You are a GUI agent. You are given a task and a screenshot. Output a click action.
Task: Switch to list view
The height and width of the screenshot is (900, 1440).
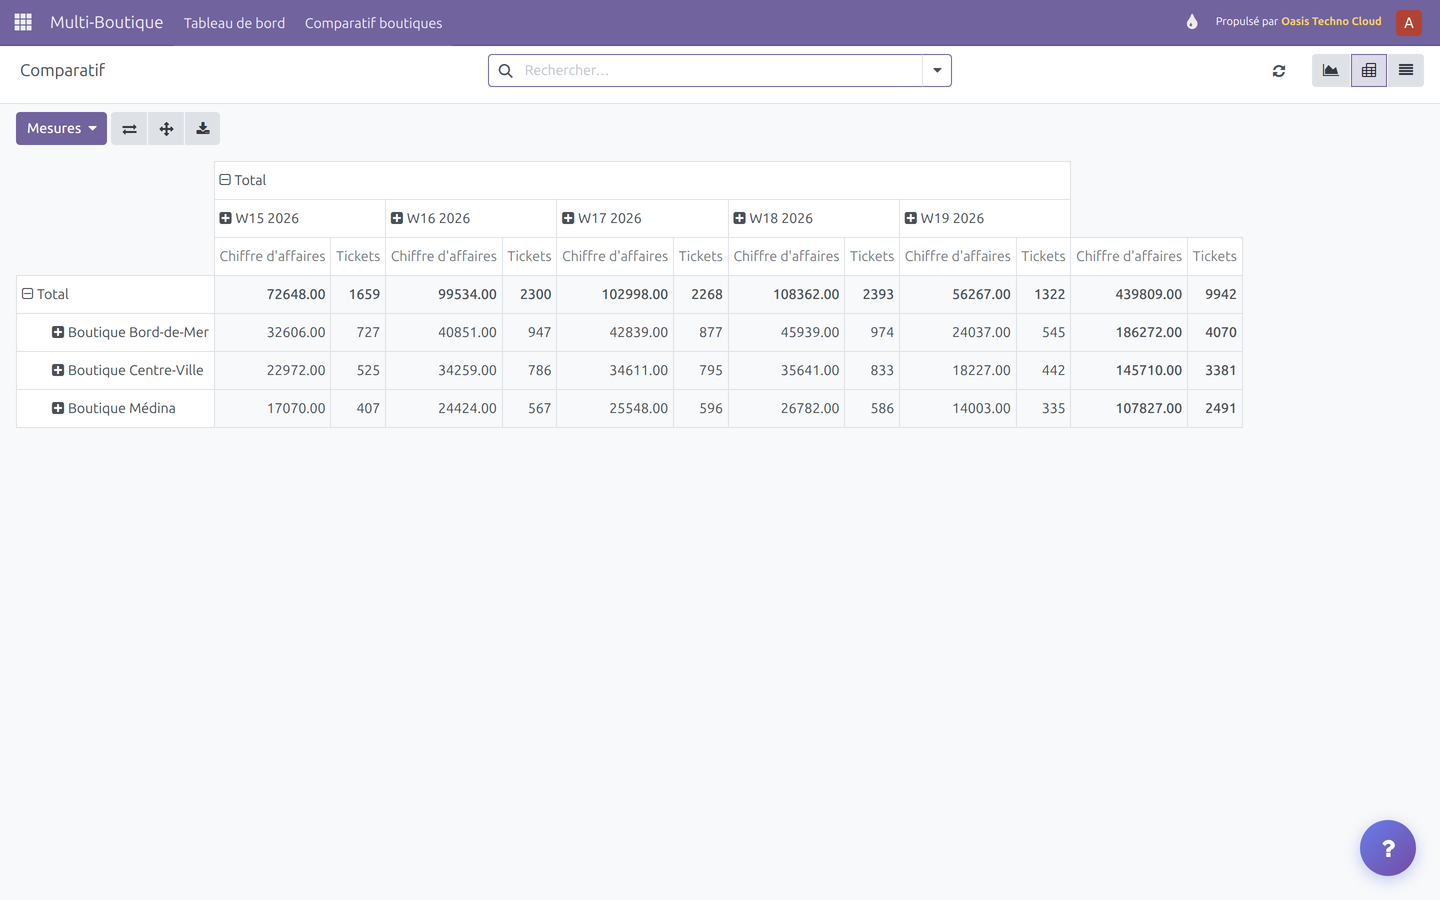pos(1405,70)
